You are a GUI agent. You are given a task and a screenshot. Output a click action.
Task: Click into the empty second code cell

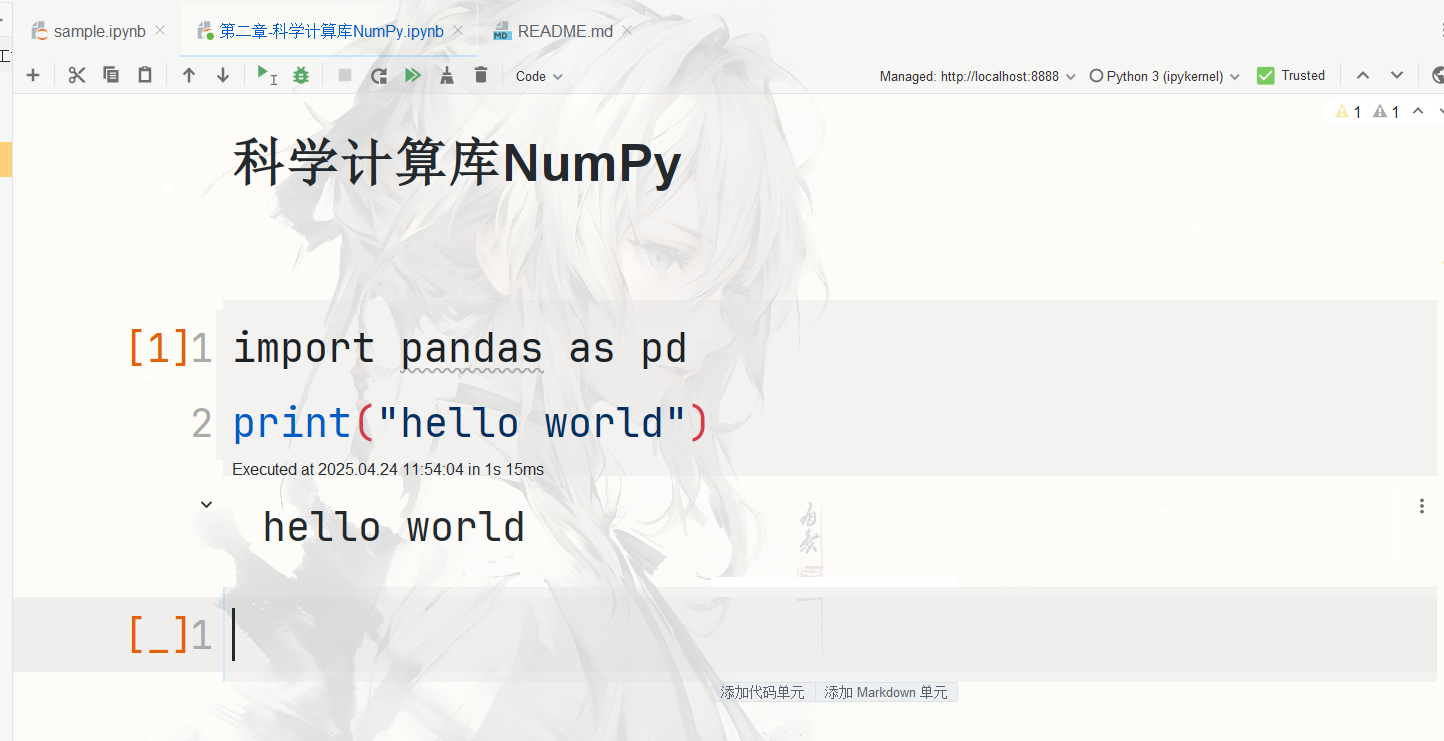(x=830, y=635)
